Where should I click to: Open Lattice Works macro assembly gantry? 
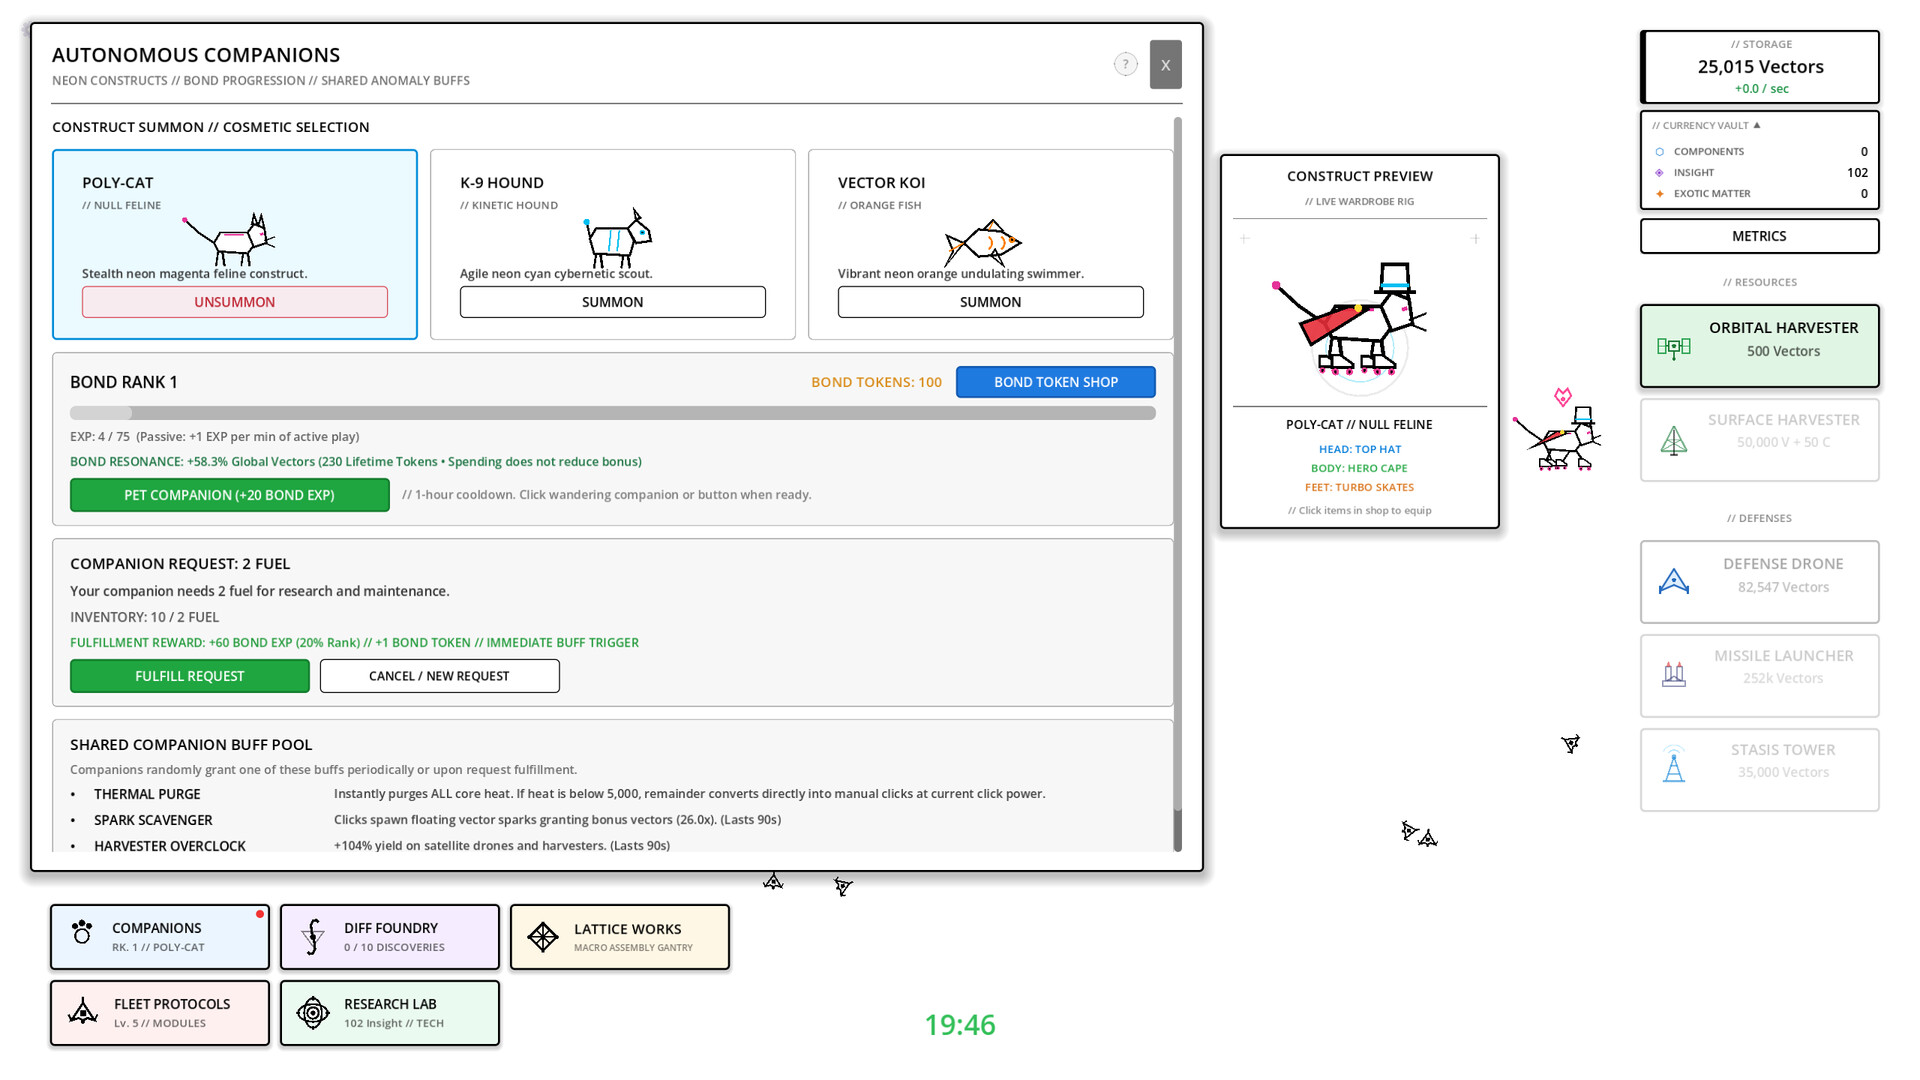[x=620, y=937]
